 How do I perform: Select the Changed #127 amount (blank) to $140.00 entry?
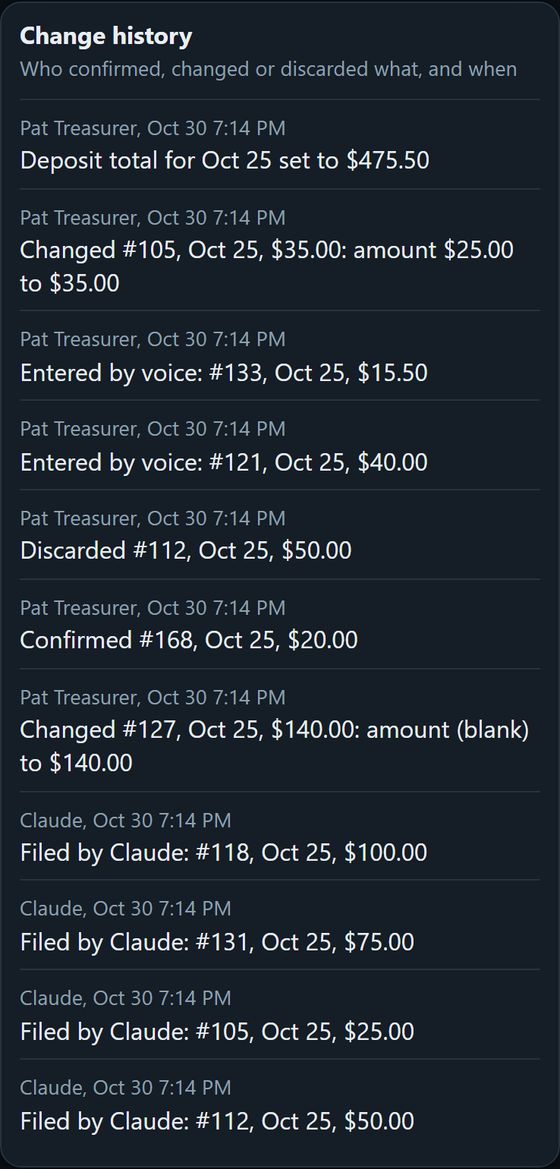click(280, 730)
